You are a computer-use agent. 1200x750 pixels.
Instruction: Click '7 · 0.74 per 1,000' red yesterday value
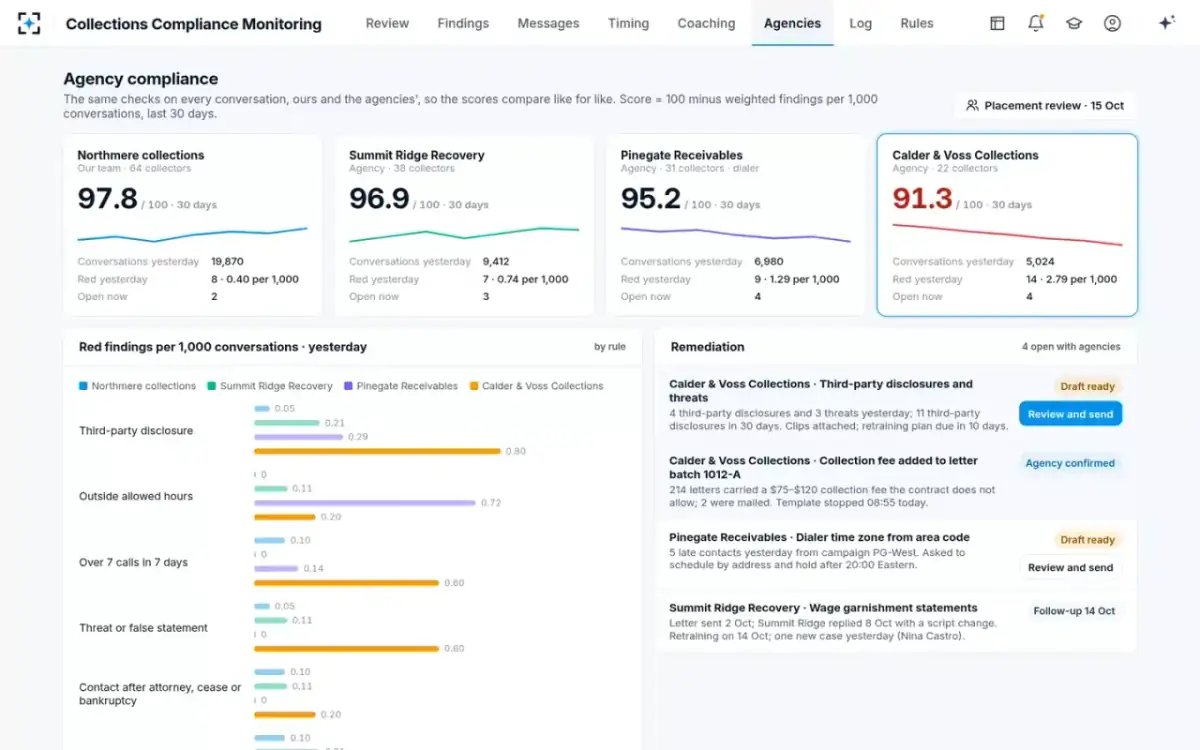pos(526,279)
